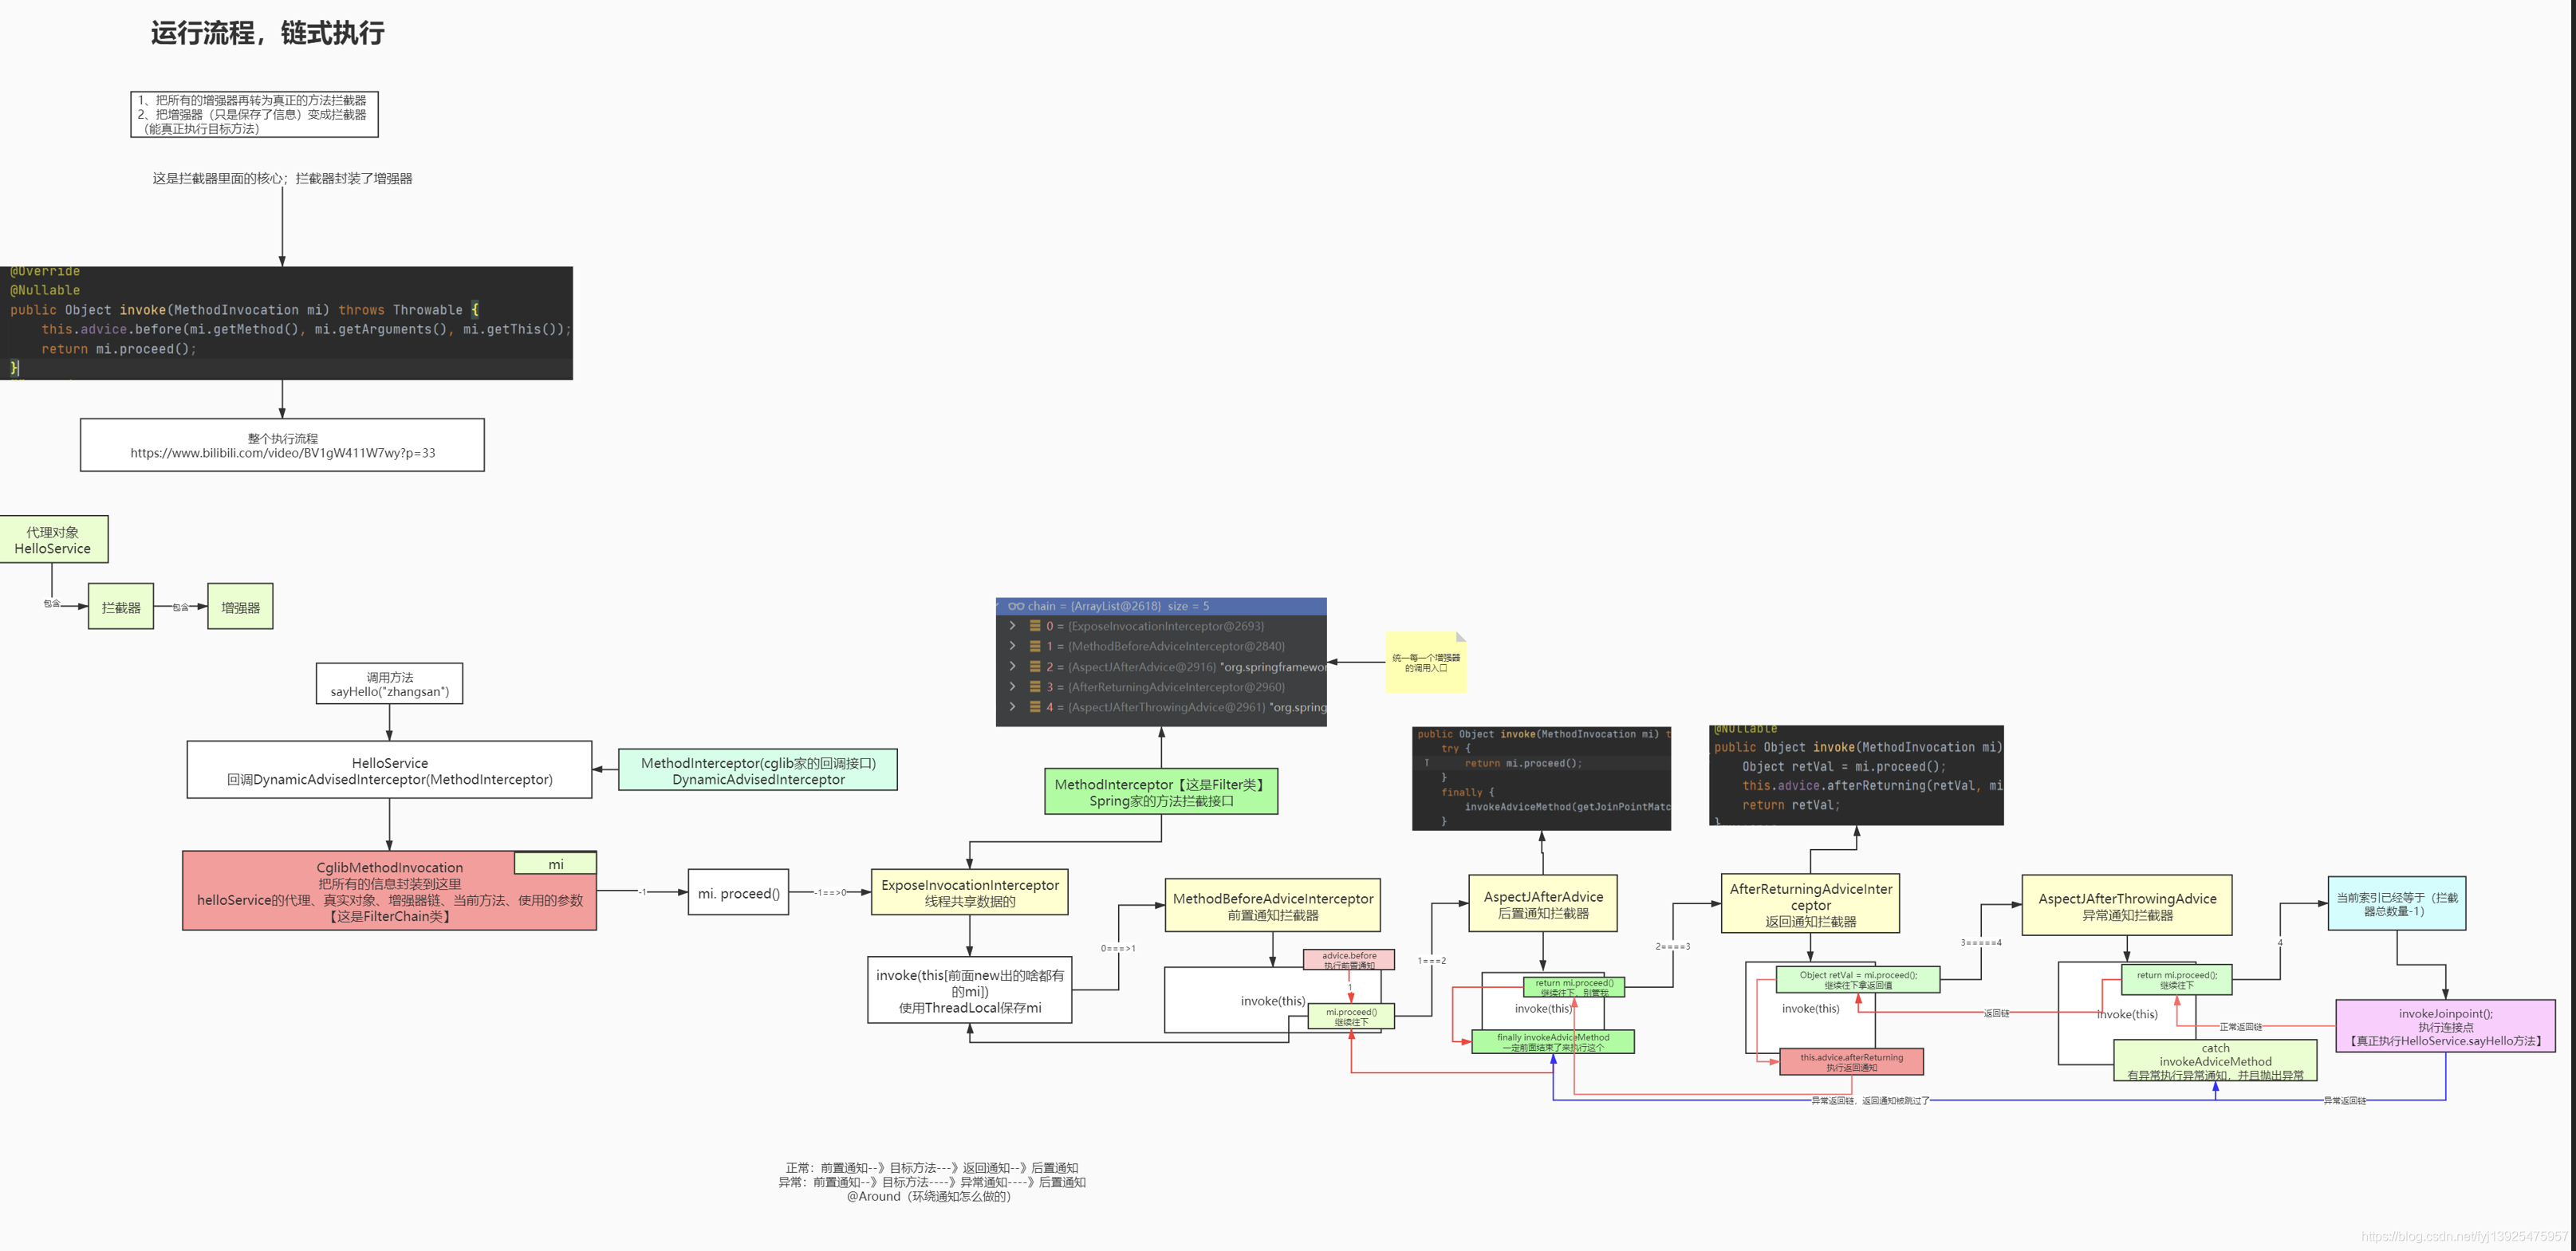Screen dimensions: 2576x1251
Task: Click the invoke(this[前面new出的啥都有的mi]) box
Action: pyautogui.click(x=969, y=991)
